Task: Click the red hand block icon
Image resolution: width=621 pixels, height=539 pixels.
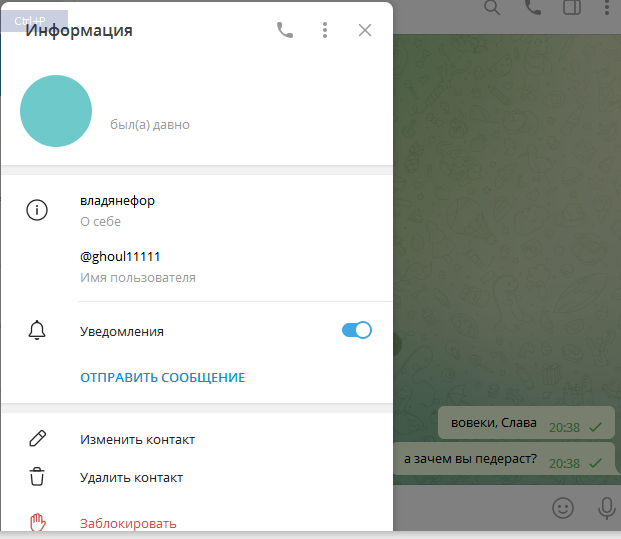Action: [38, 522]
